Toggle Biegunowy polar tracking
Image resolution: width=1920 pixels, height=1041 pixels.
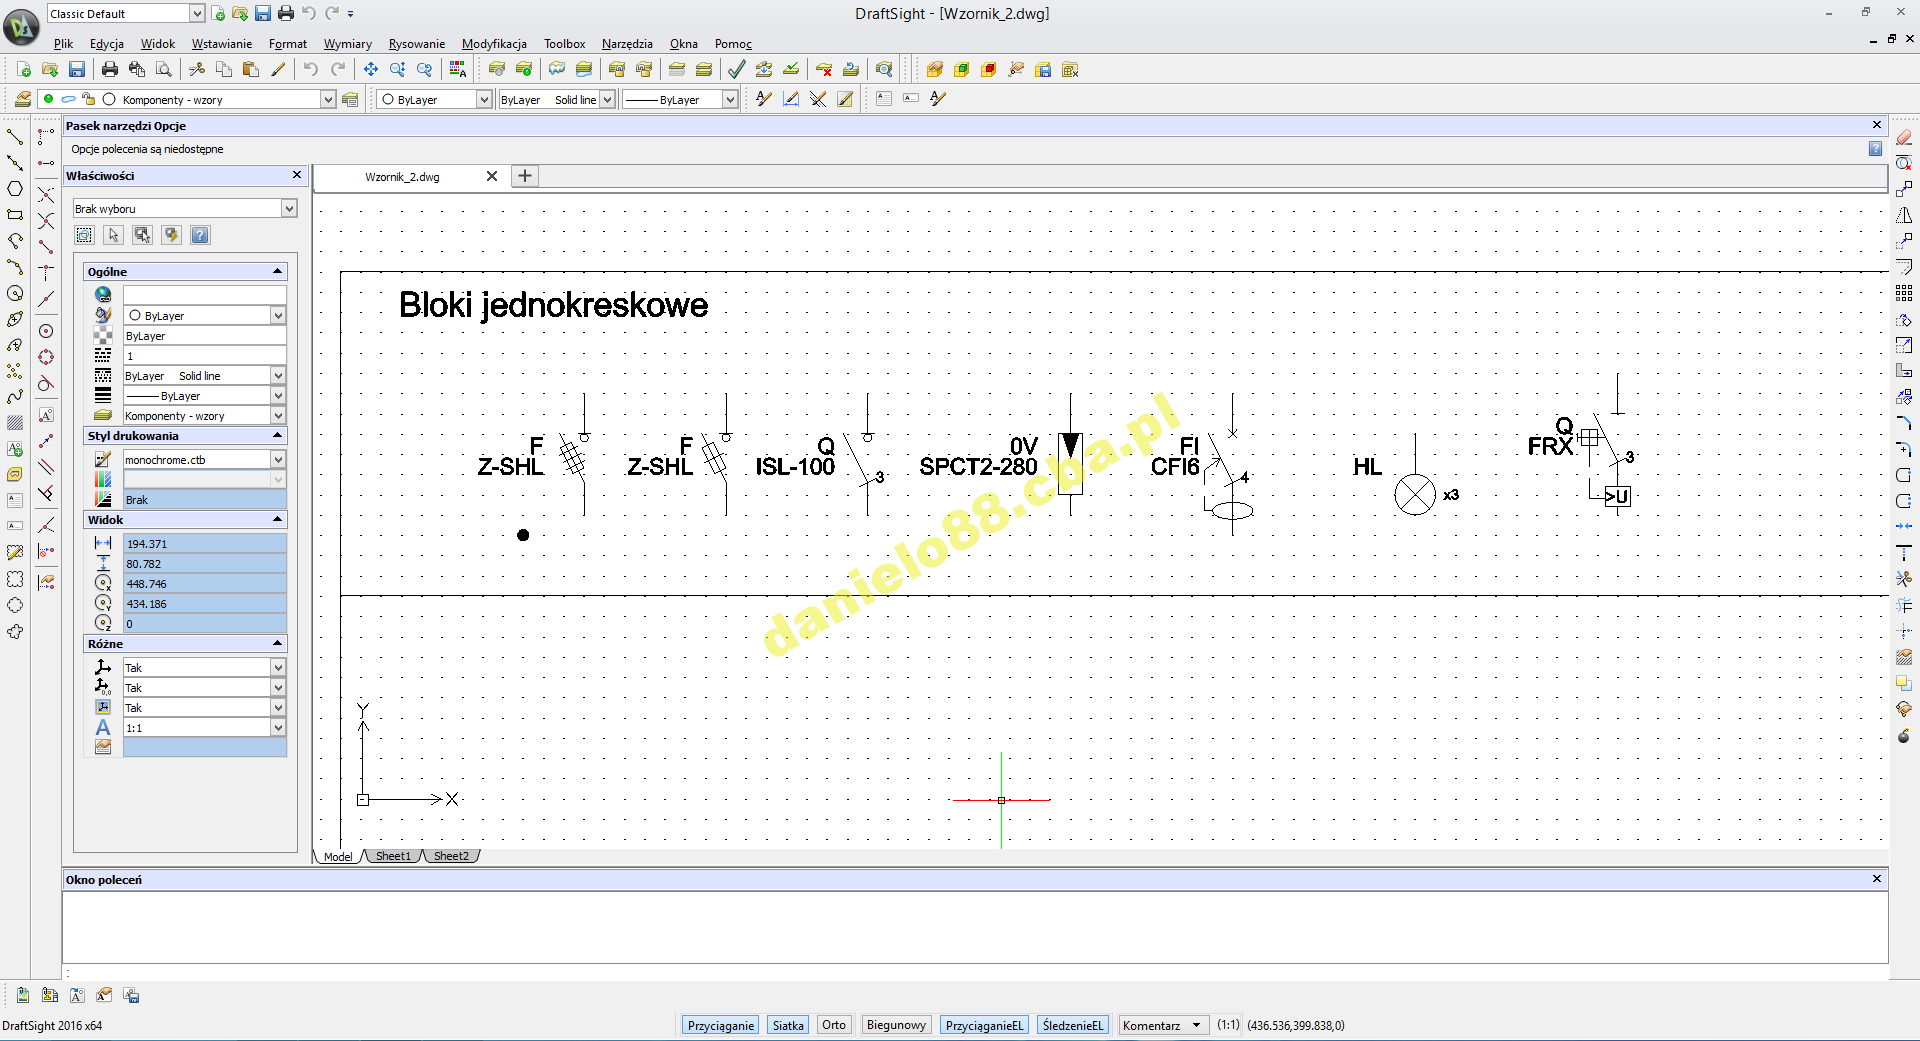[x=896, y=1025]
